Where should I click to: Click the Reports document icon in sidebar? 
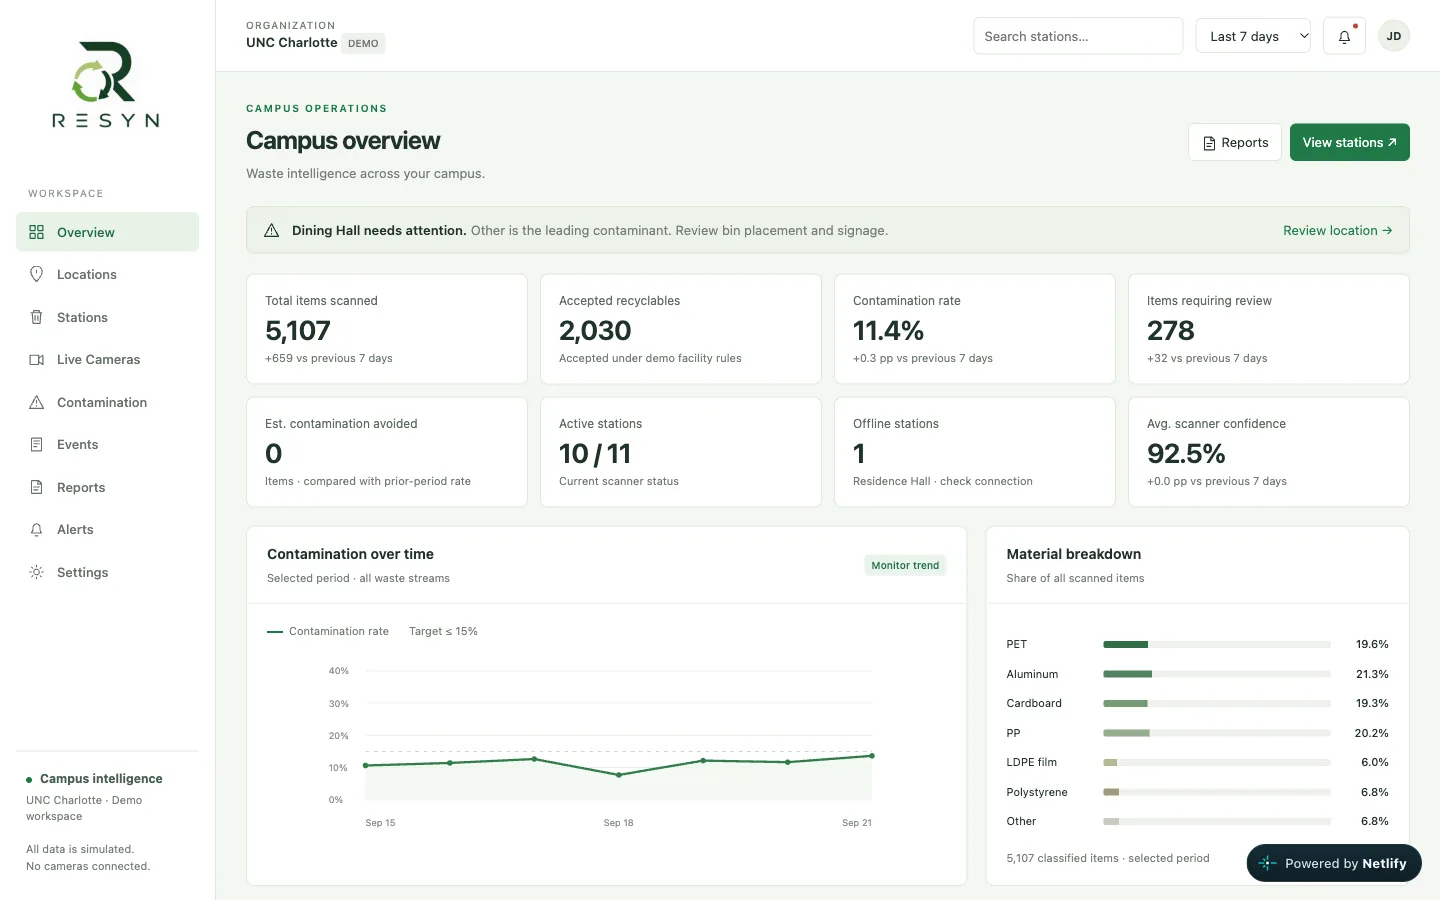37,487
